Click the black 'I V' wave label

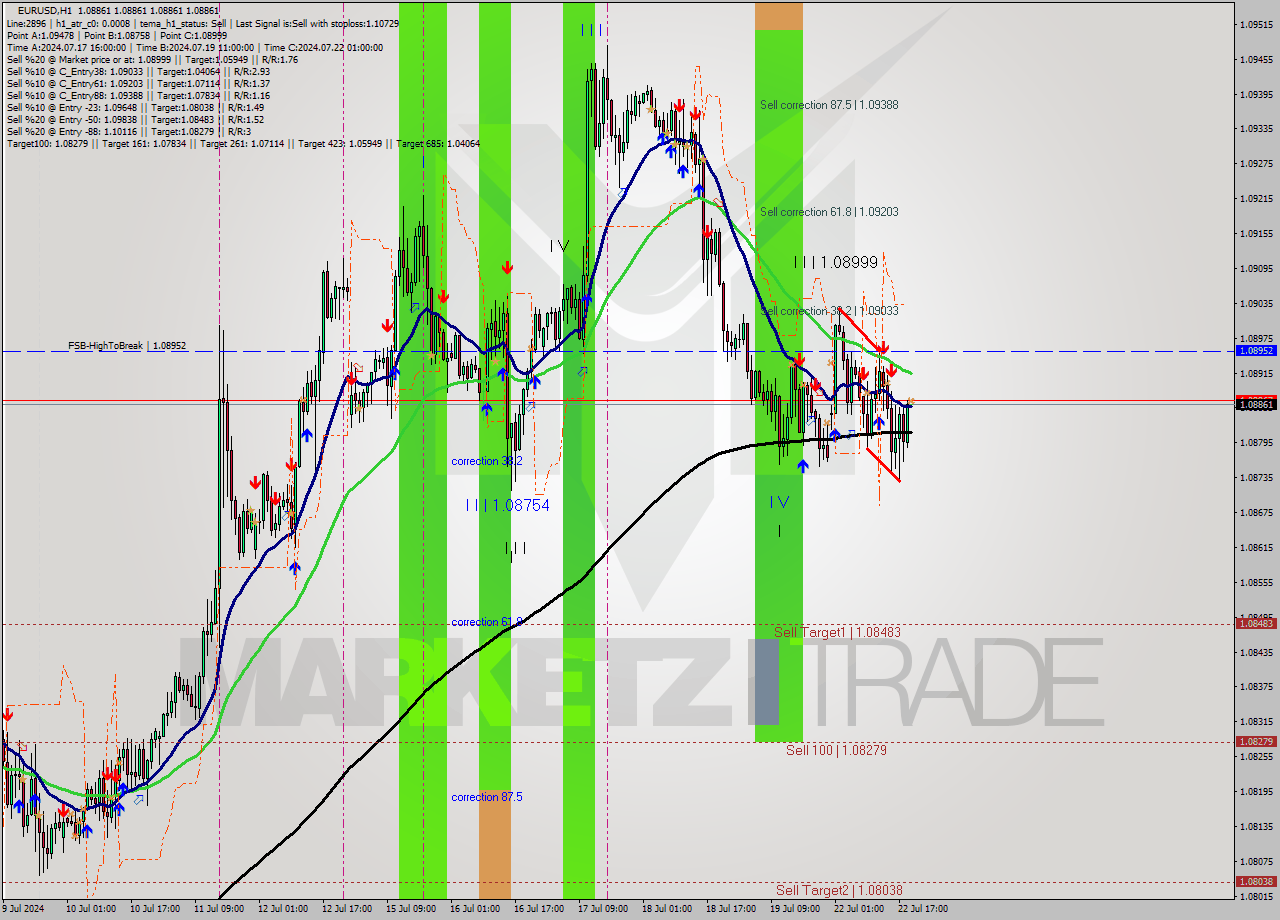(559, 246)
